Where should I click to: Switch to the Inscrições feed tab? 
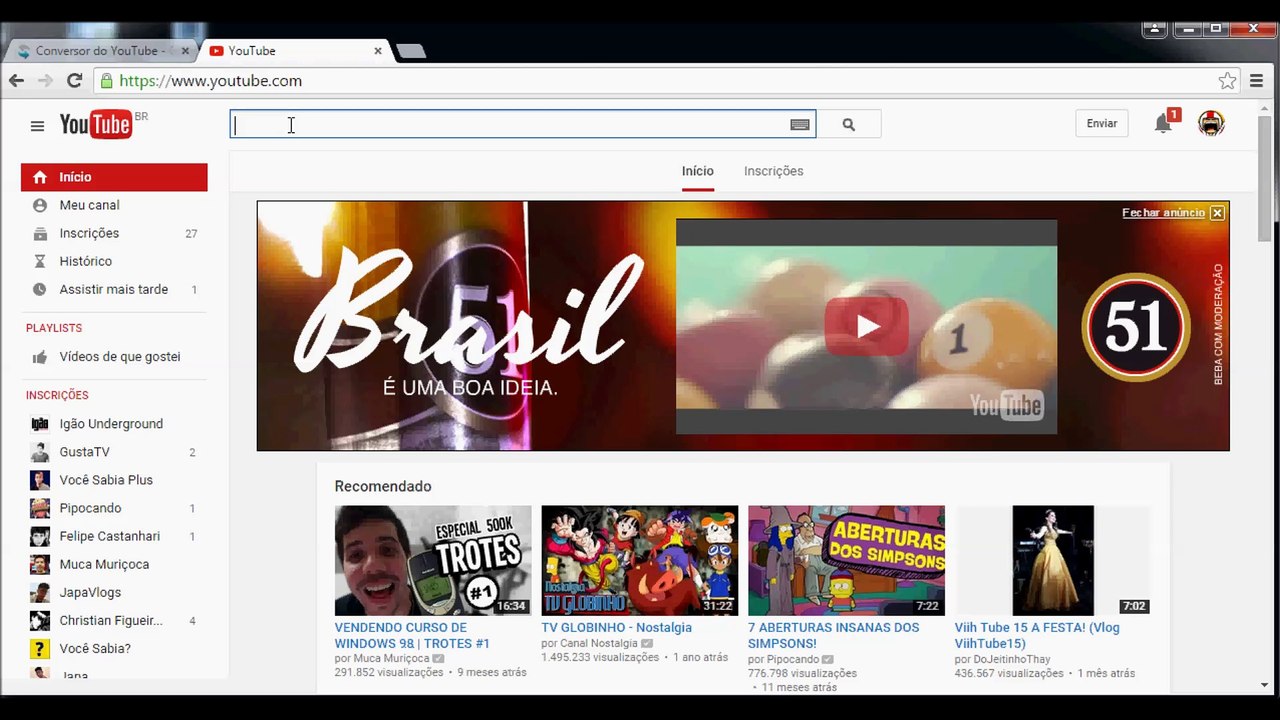point(773,171)
